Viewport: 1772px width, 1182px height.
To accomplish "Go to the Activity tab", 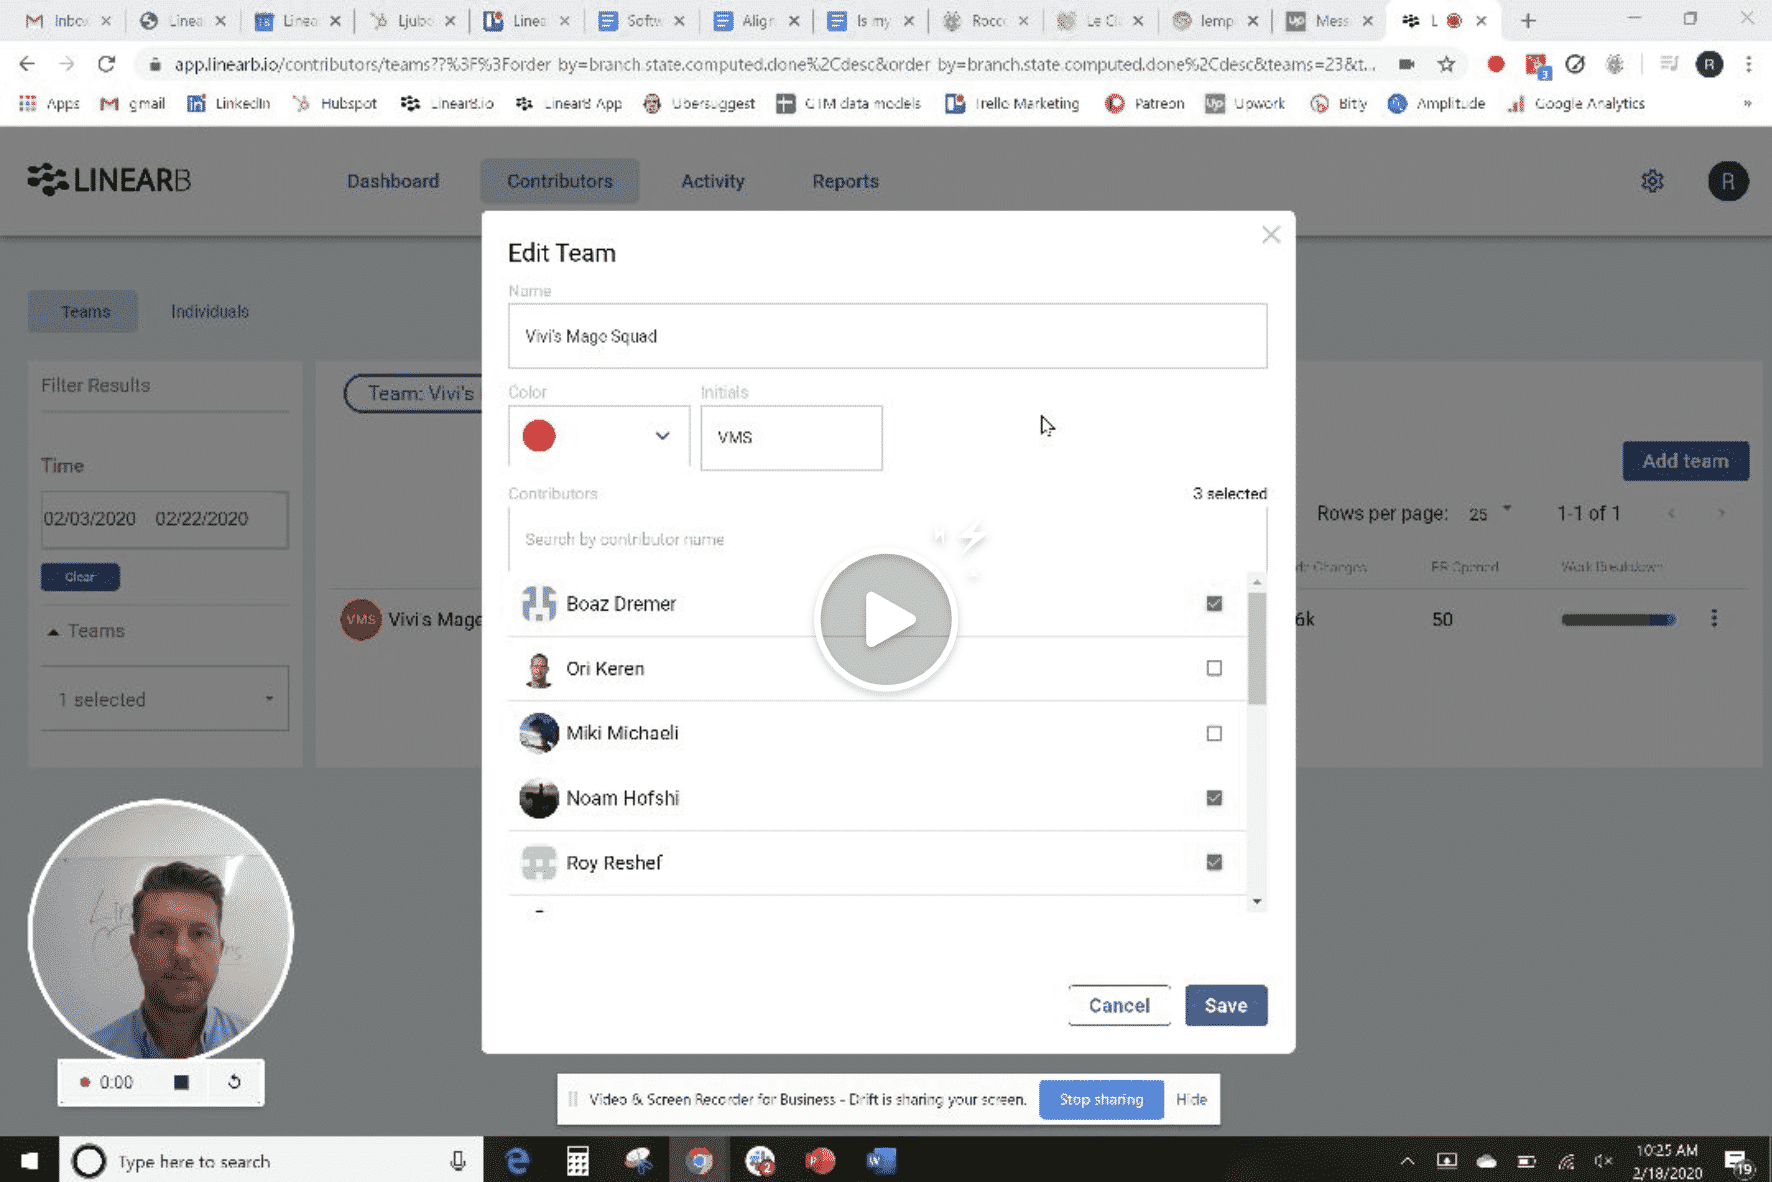I will (712, 181).
